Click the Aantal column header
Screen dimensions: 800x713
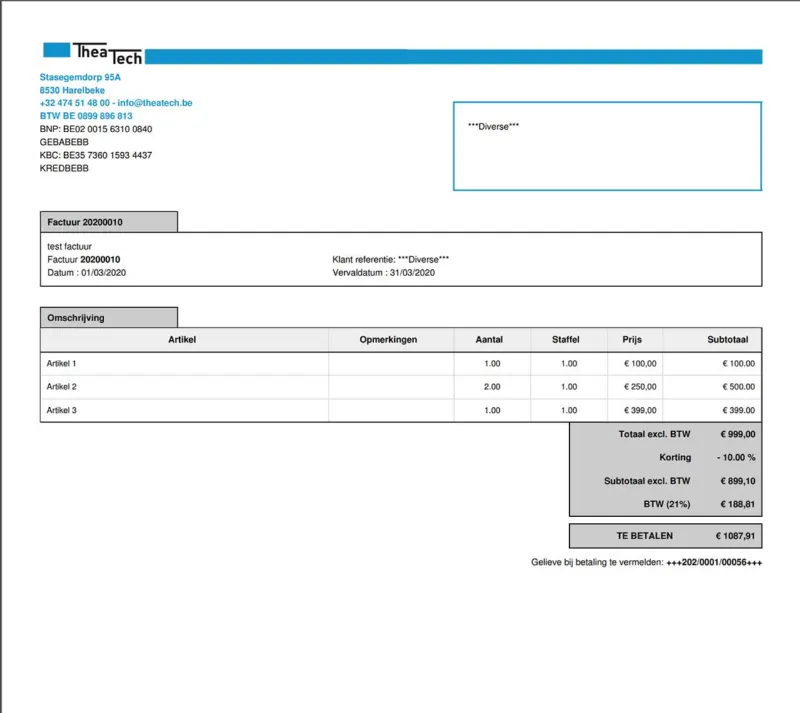(x=489, y=339)
